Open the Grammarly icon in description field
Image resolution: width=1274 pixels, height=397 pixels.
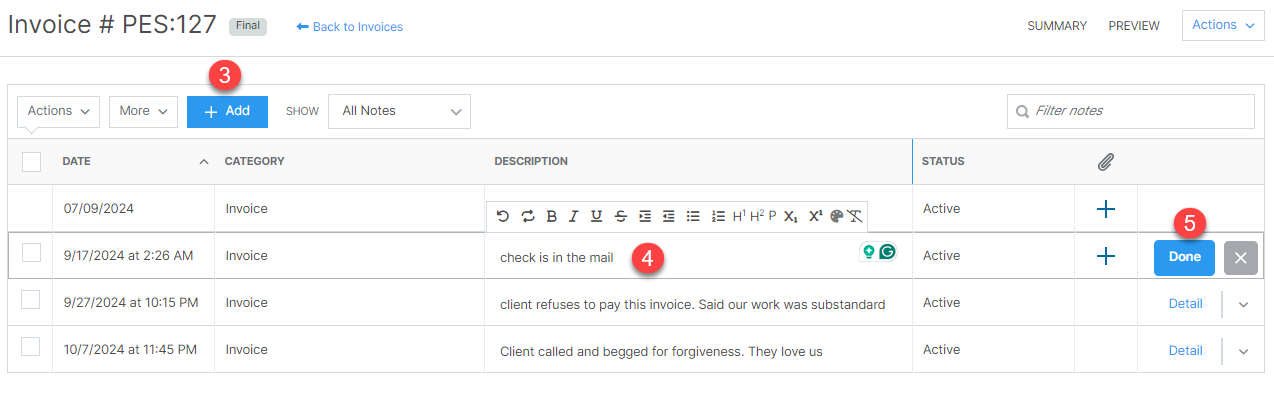click(x=888, y=252)
